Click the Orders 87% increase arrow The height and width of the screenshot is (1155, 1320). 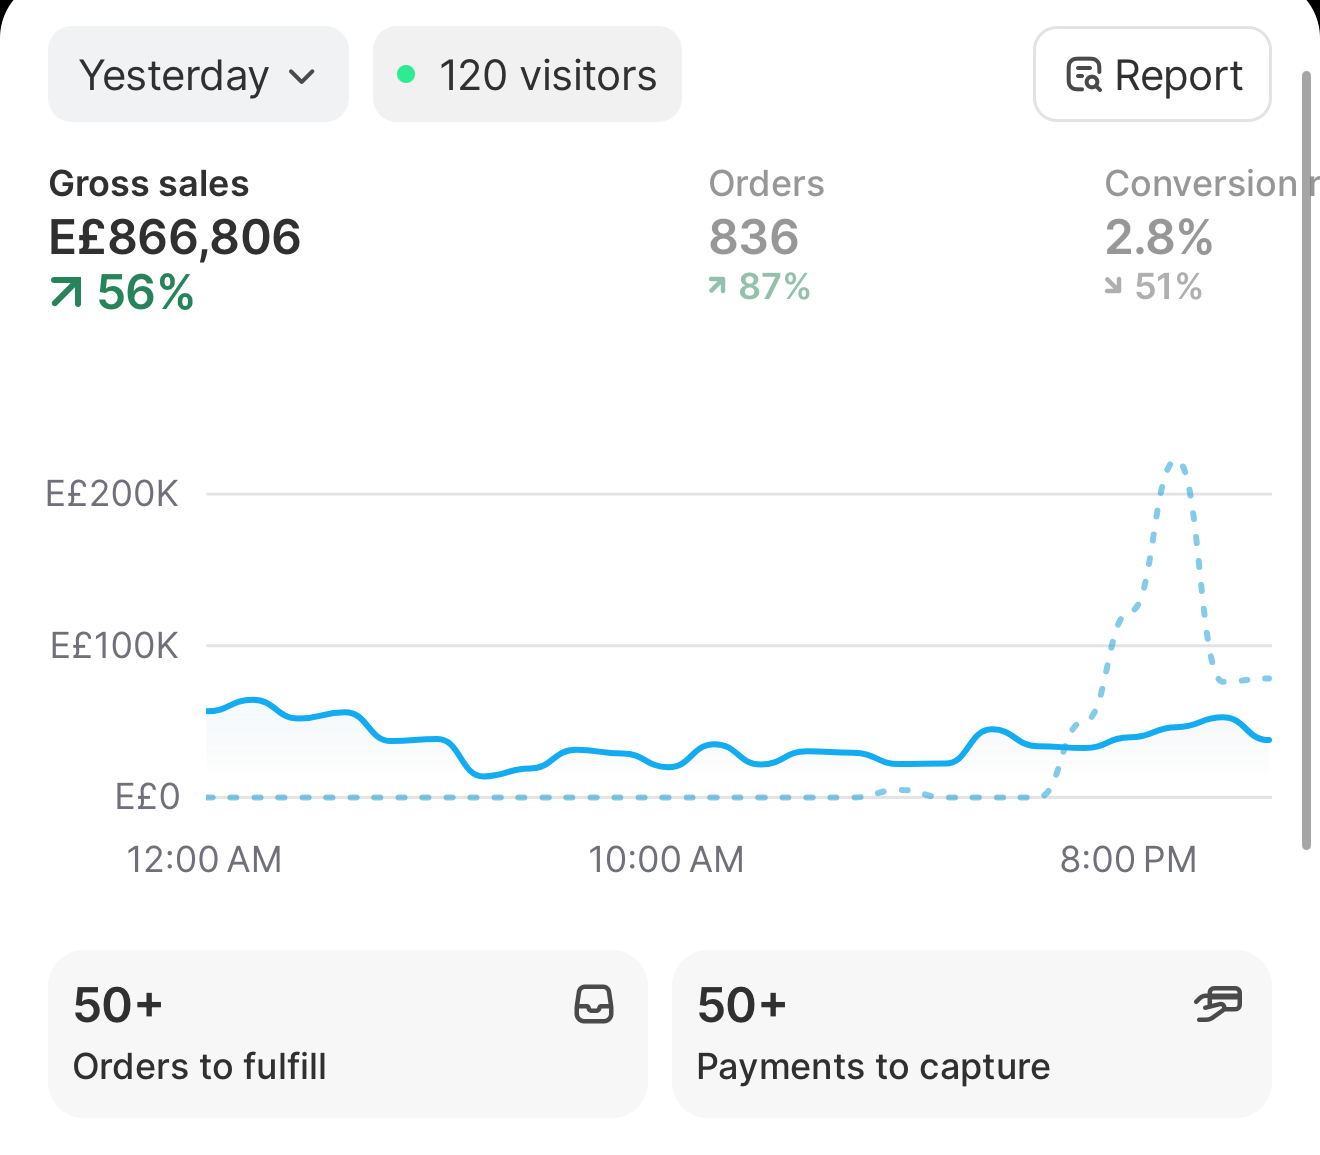(717, 287)
